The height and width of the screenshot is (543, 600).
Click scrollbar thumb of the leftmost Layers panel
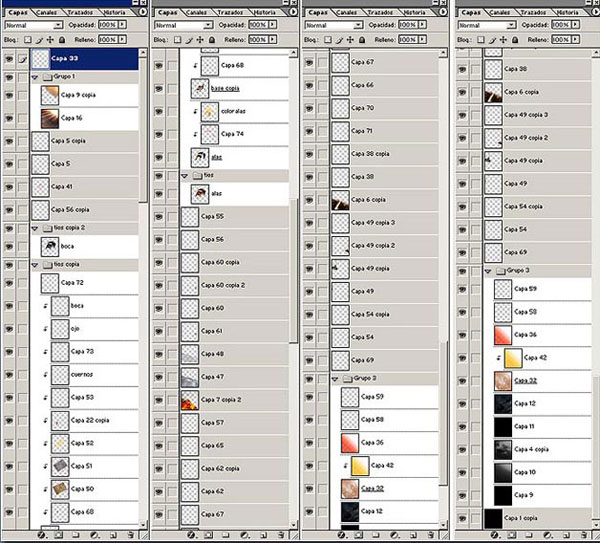tap(143, 130)
